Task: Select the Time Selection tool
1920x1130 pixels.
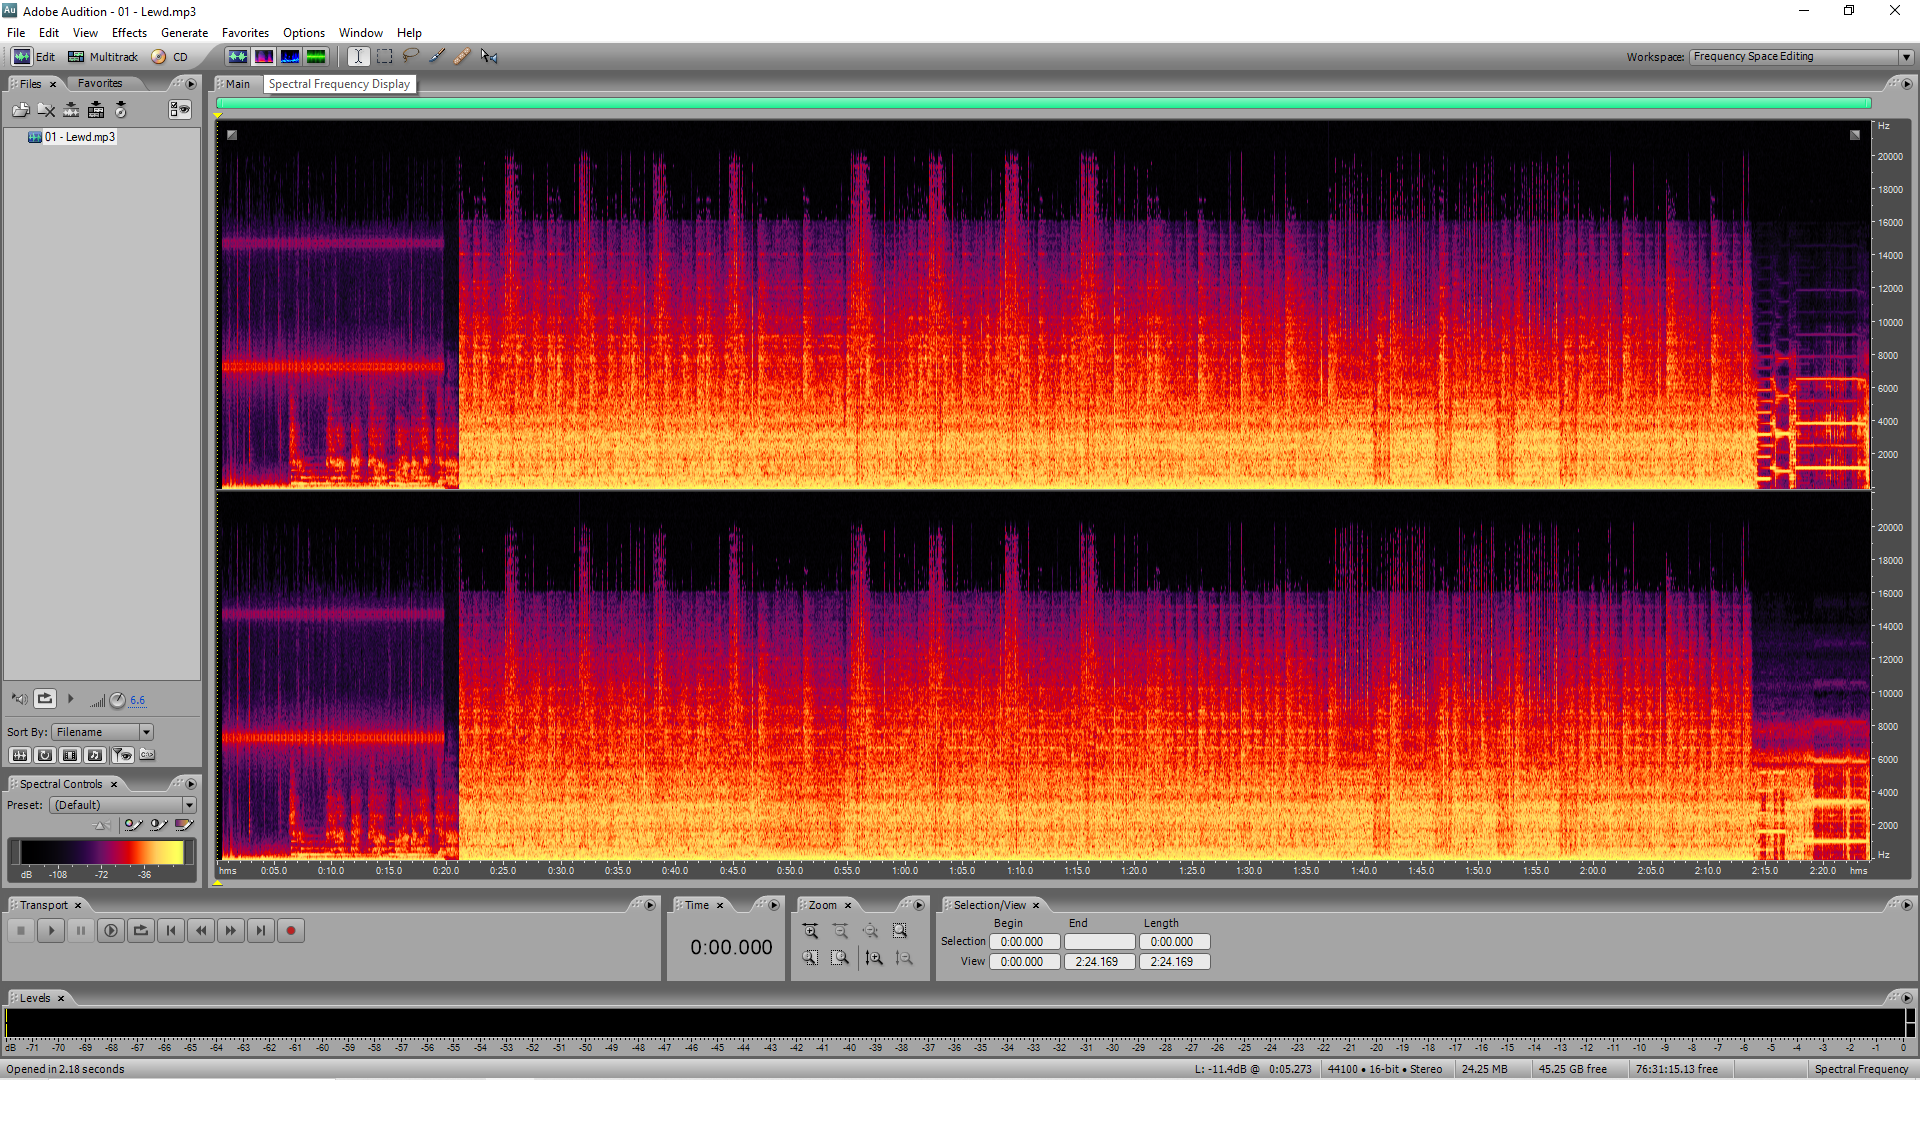Action: click(358, 57)
